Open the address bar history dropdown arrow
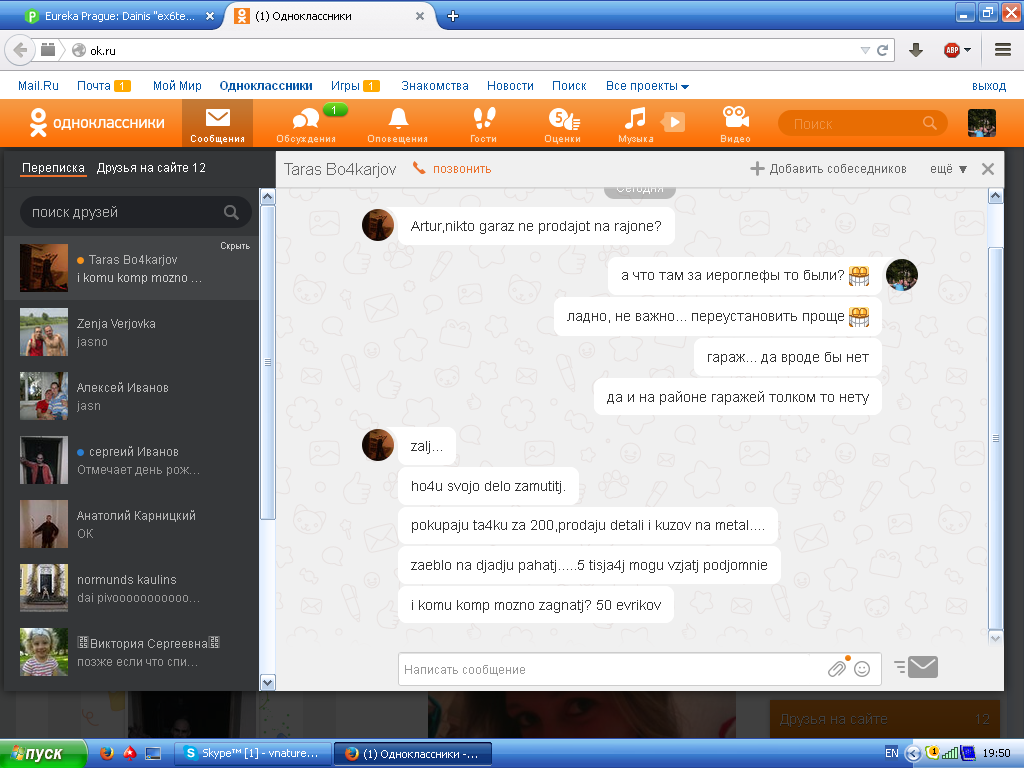 pos(865,50)
